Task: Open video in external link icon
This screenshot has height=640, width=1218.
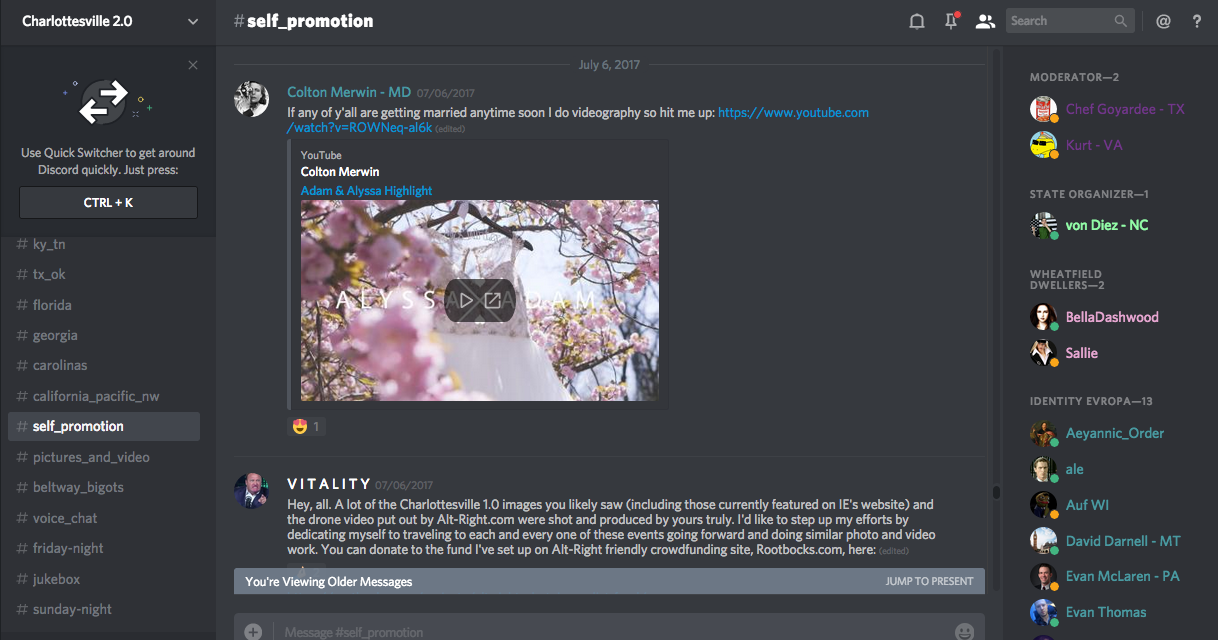Action: (x=493, y=300)
